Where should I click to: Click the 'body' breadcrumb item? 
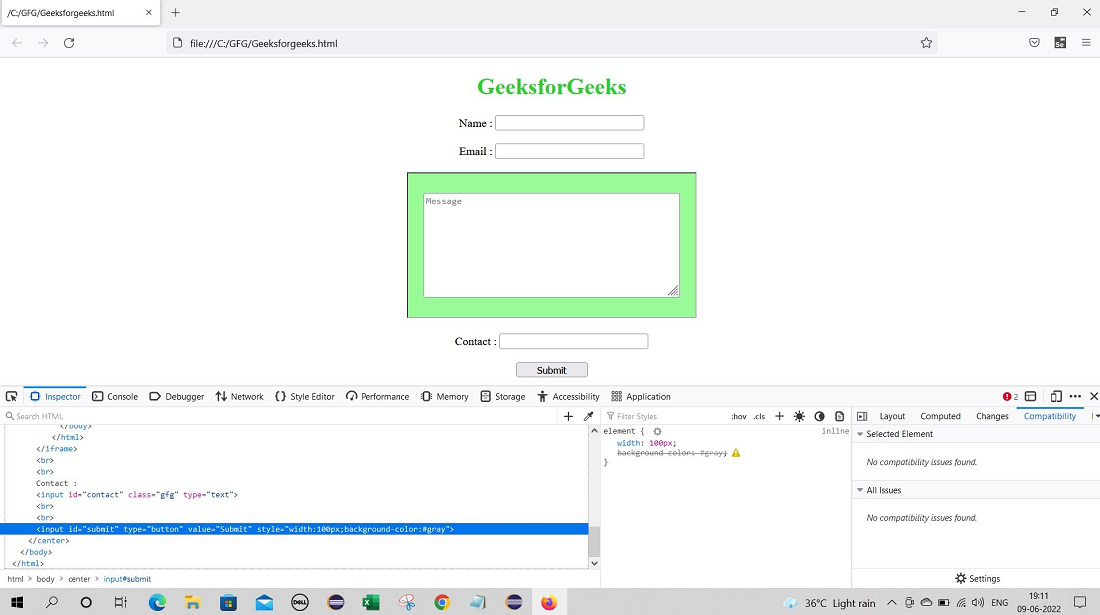click(46, 579)
